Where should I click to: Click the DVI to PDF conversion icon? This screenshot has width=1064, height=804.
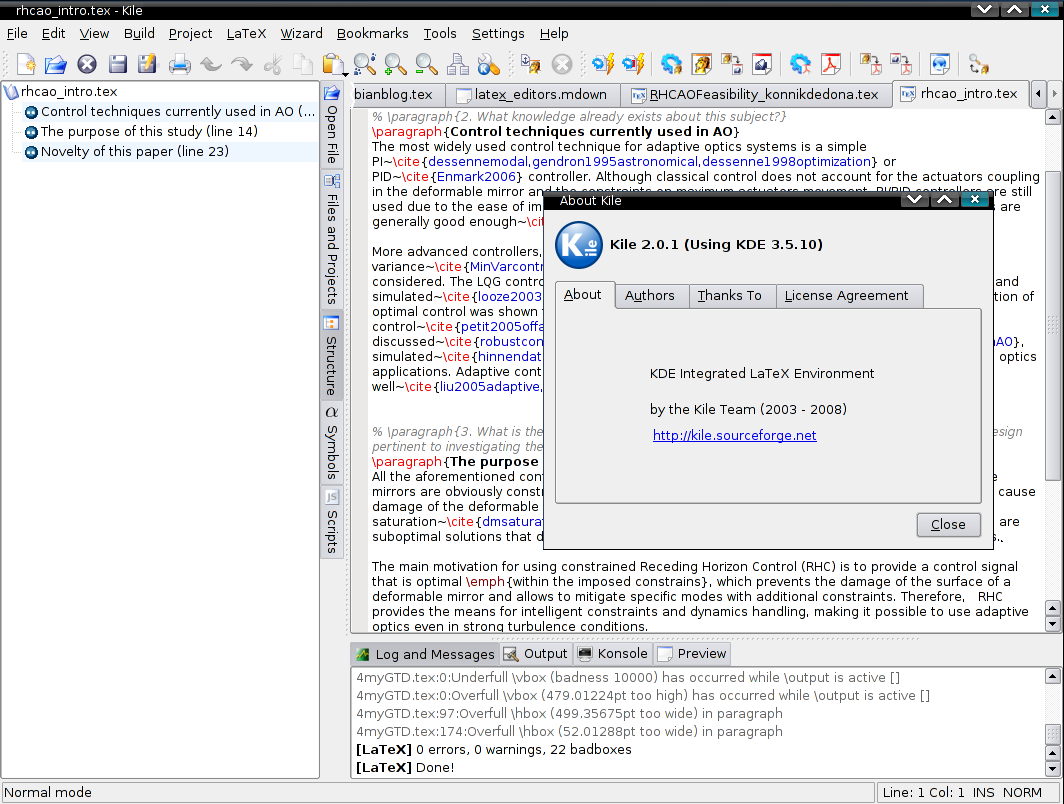(x=871, y=64)
